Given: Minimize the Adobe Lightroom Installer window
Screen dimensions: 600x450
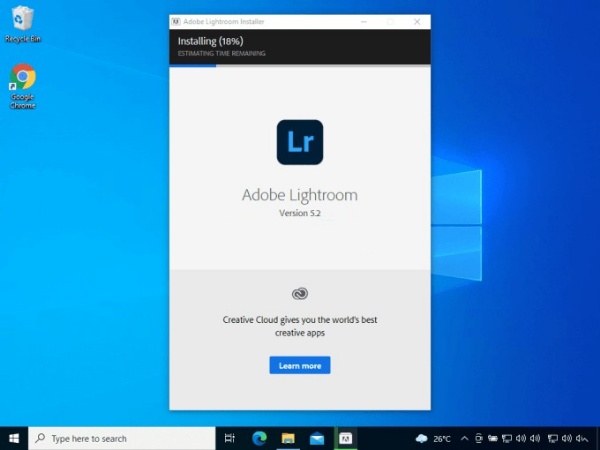Looking at the screenshot, I should click(364, 22).
